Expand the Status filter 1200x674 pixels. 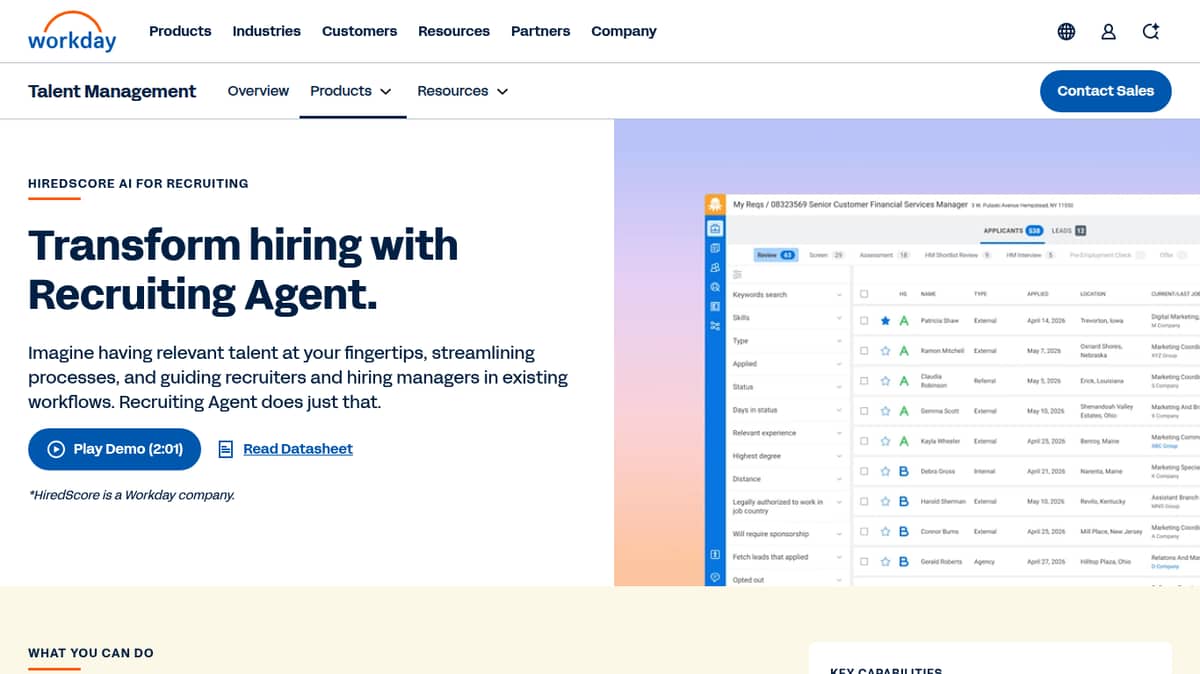pos(788,387)
